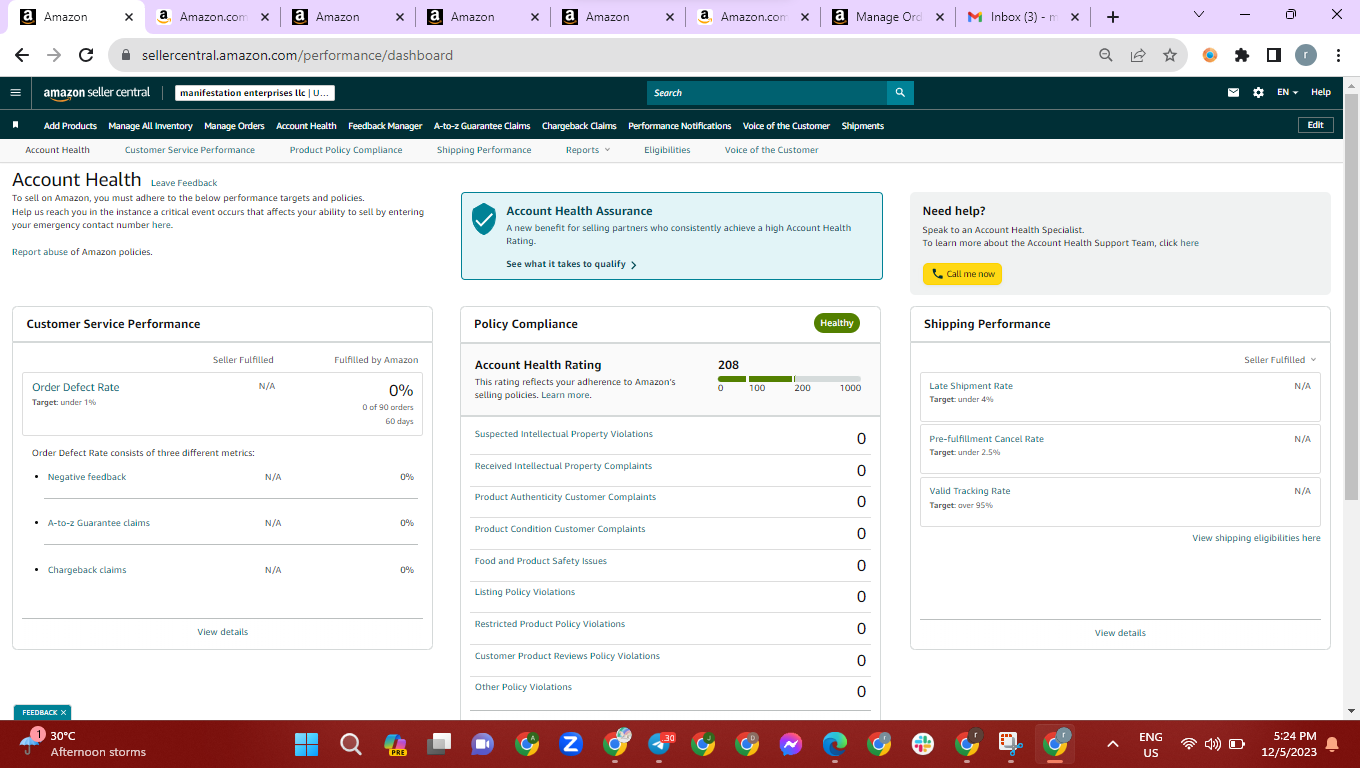Click the Report abuse link
1360x768 pixels.
point(40,252)
